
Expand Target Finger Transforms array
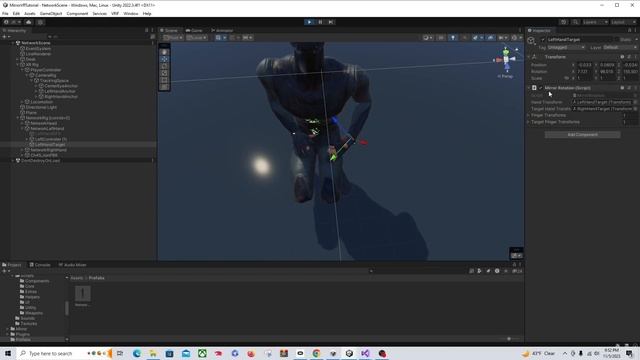528,122
